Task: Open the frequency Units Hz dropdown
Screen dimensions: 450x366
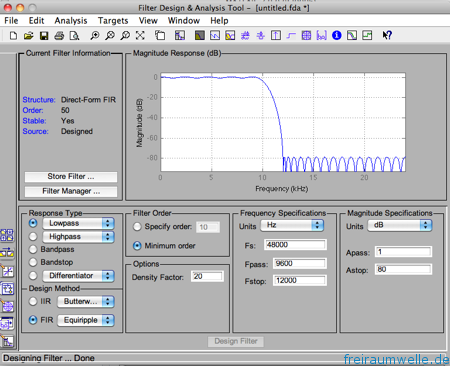Action: (x=292, y=225)
